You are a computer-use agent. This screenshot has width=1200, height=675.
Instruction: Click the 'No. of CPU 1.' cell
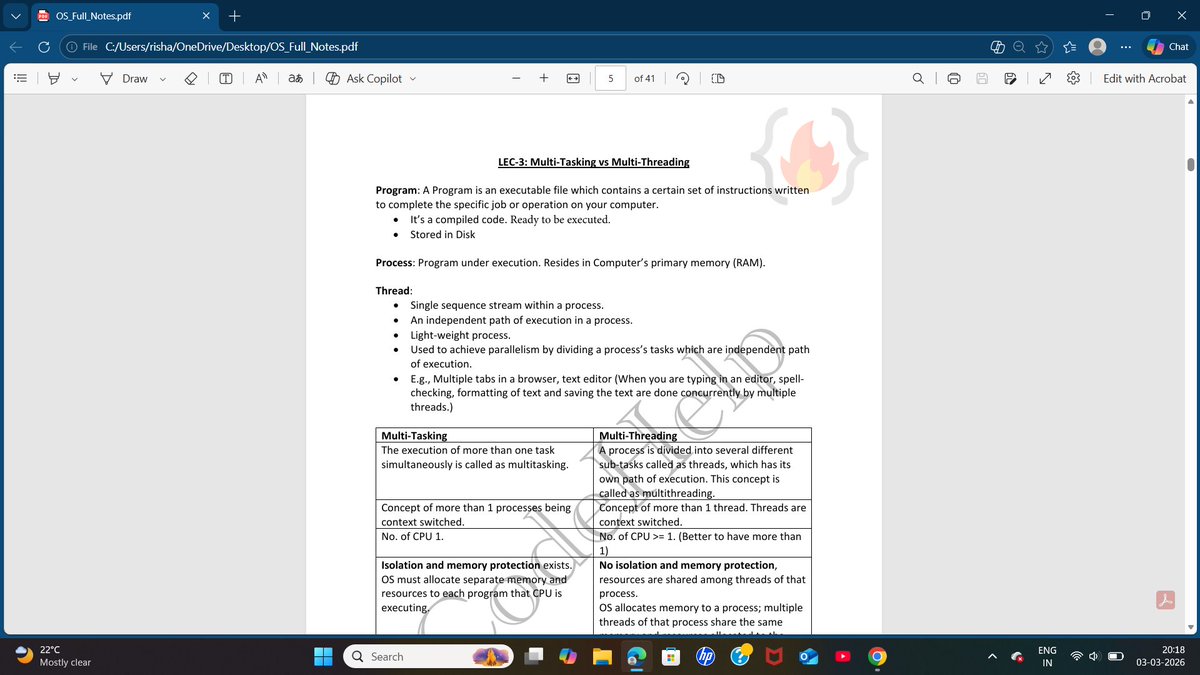[x=486, y=543]
